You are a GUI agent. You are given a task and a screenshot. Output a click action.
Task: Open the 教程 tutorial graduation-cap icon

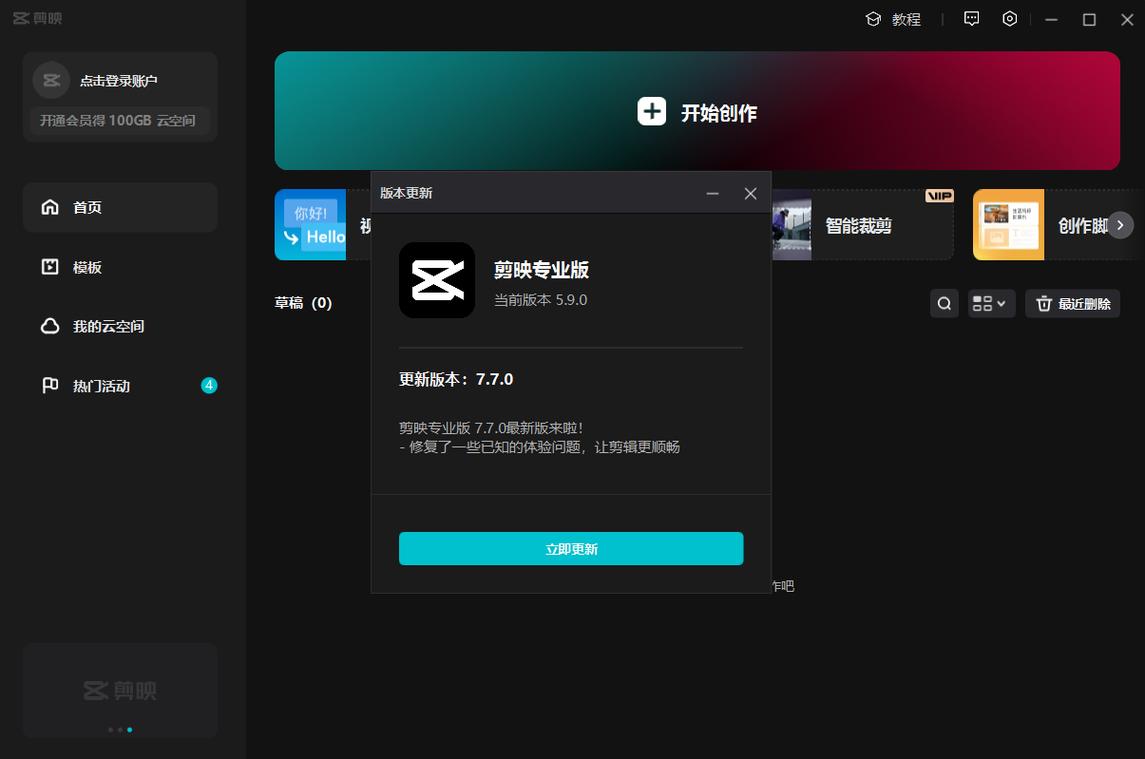(873, 19)
